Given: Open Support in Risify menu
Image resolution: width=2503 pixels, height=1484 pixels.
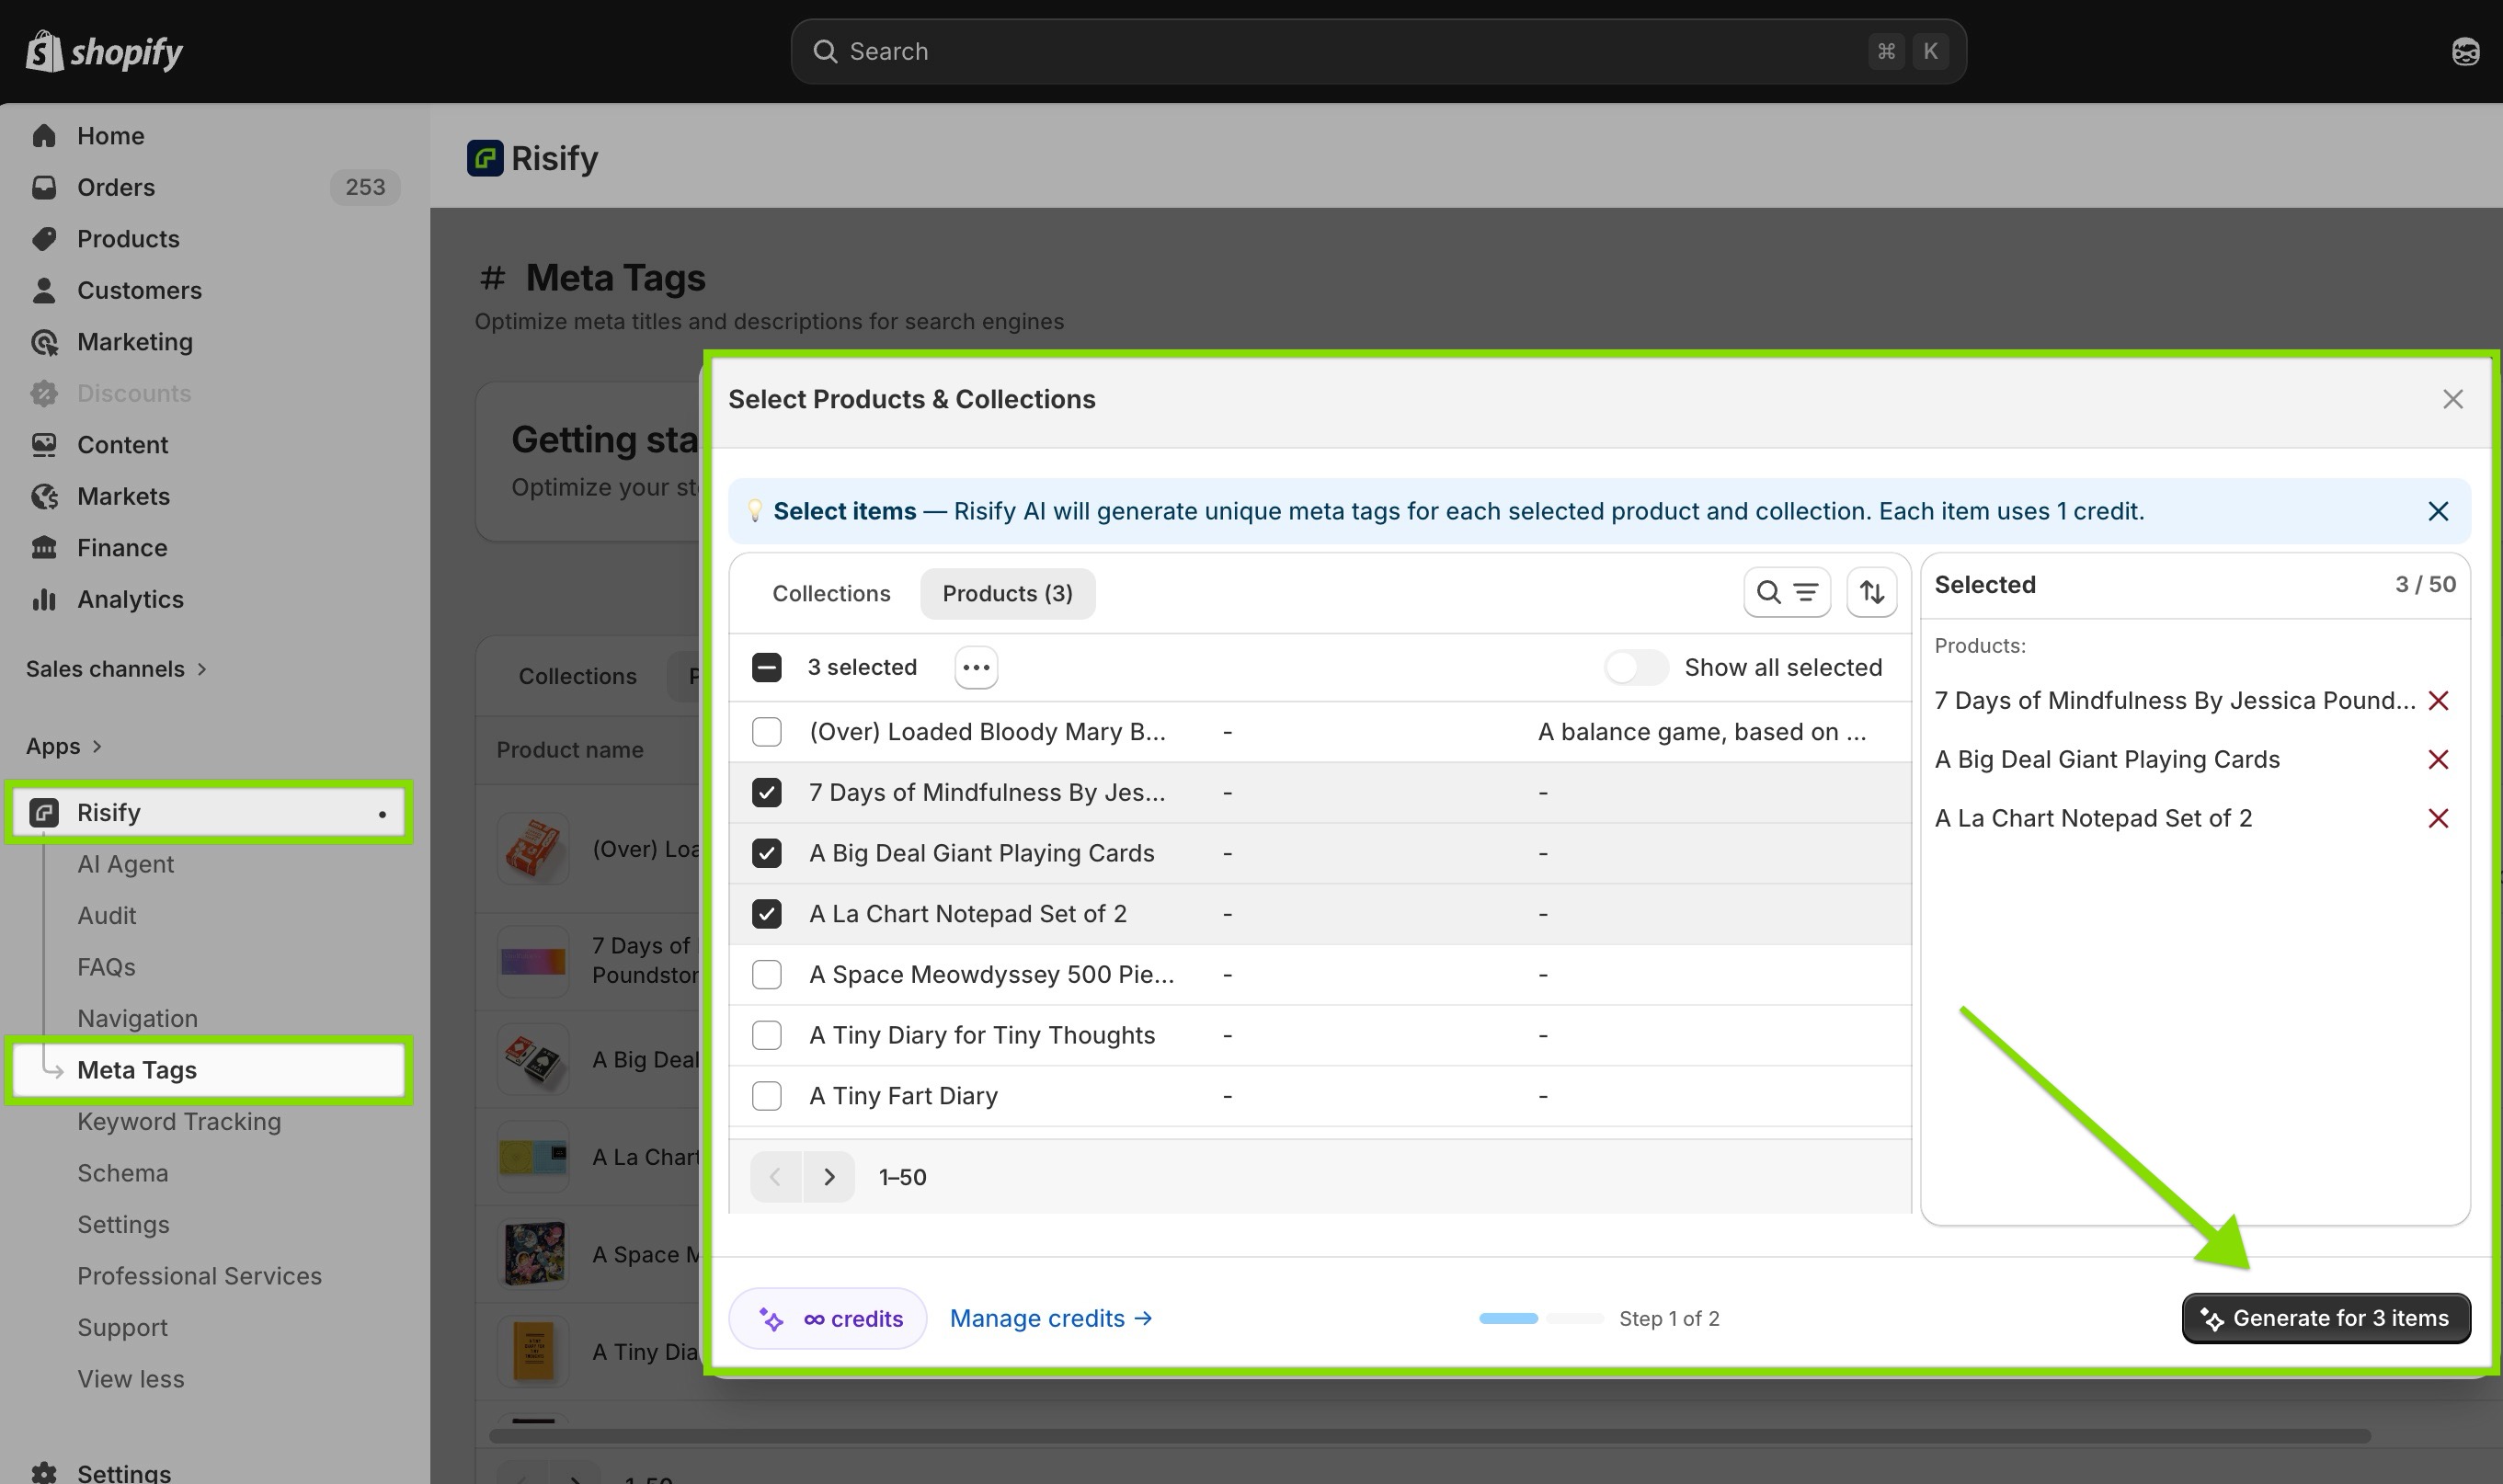Looking at the screenshot, I should [x=123, y=1327].
